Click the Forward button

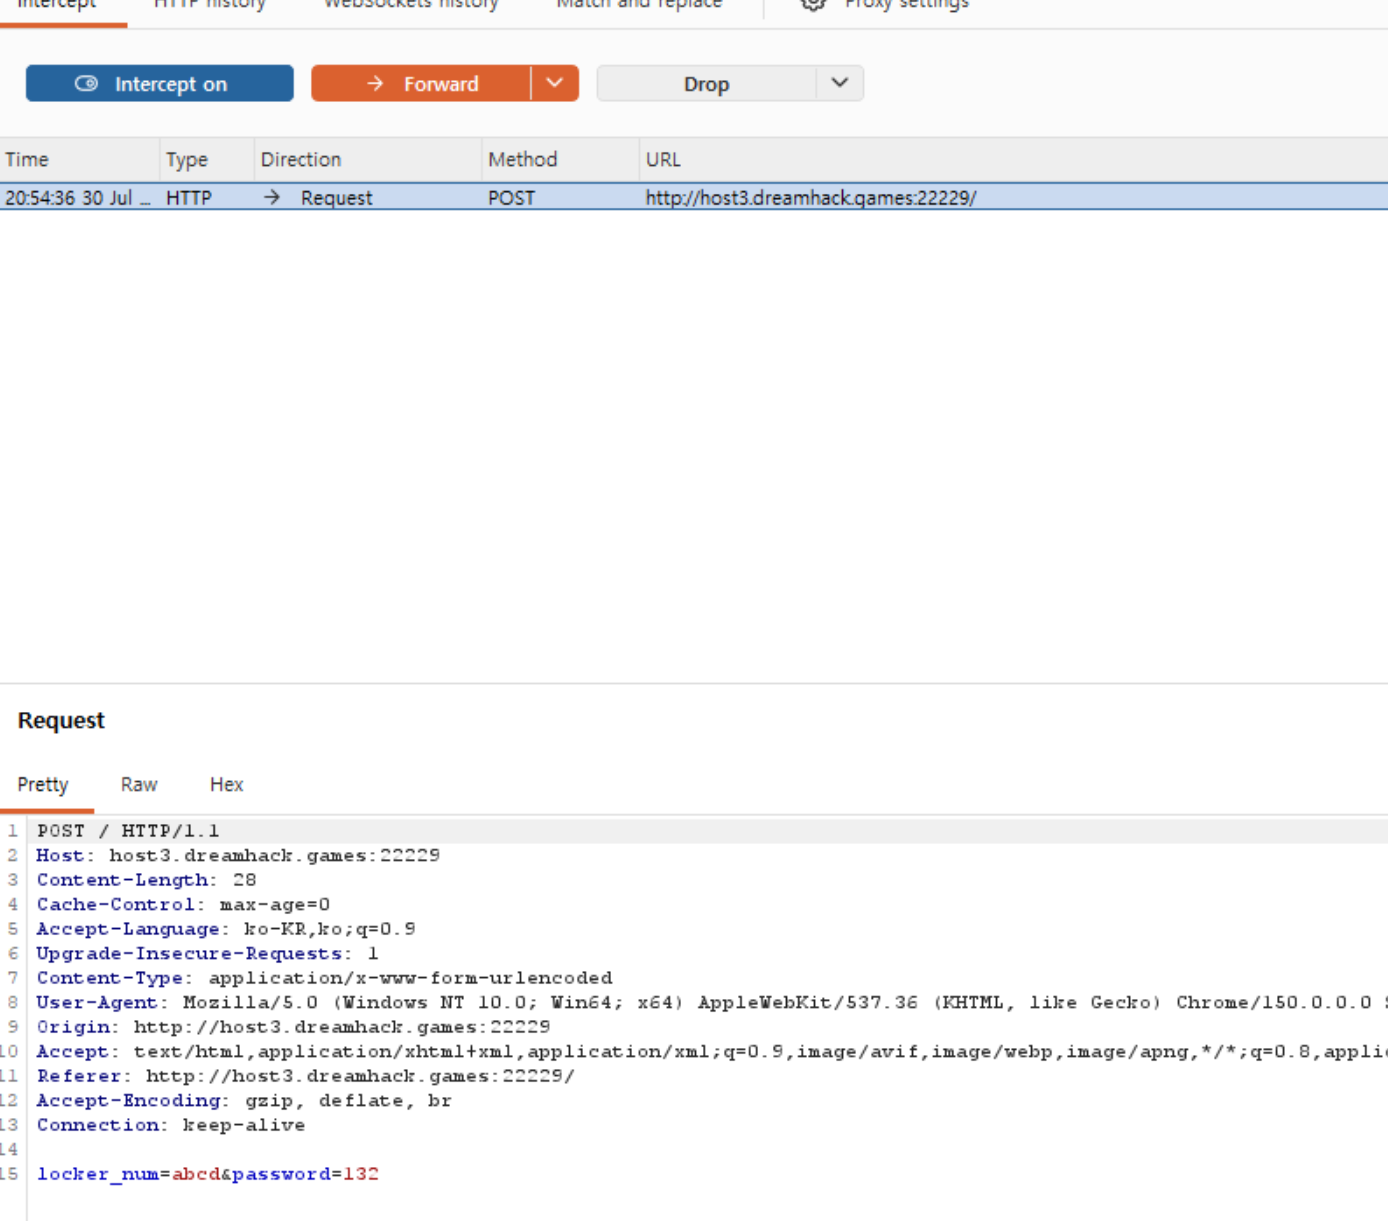tap(421, 84)
